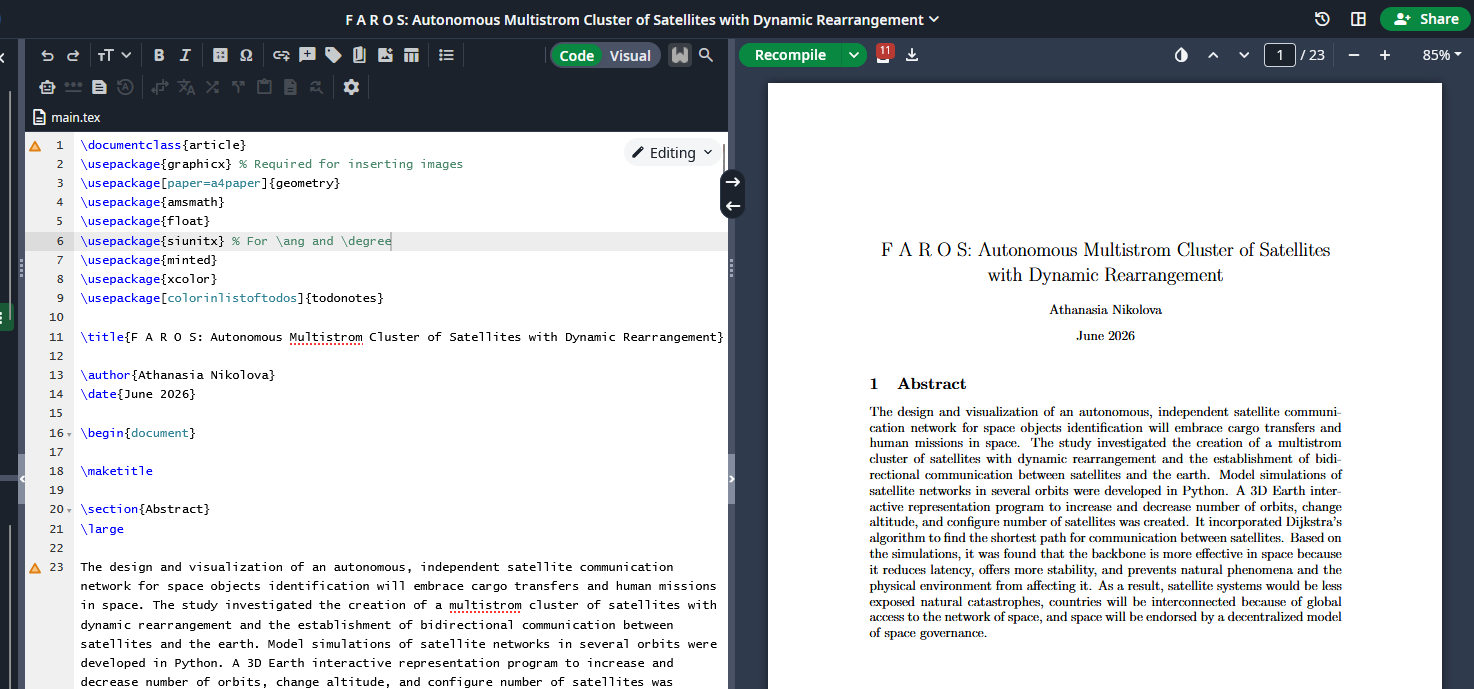1474x689 pixels.
Task: Switch editor to Code mode
Action: [x=576, y=56]
